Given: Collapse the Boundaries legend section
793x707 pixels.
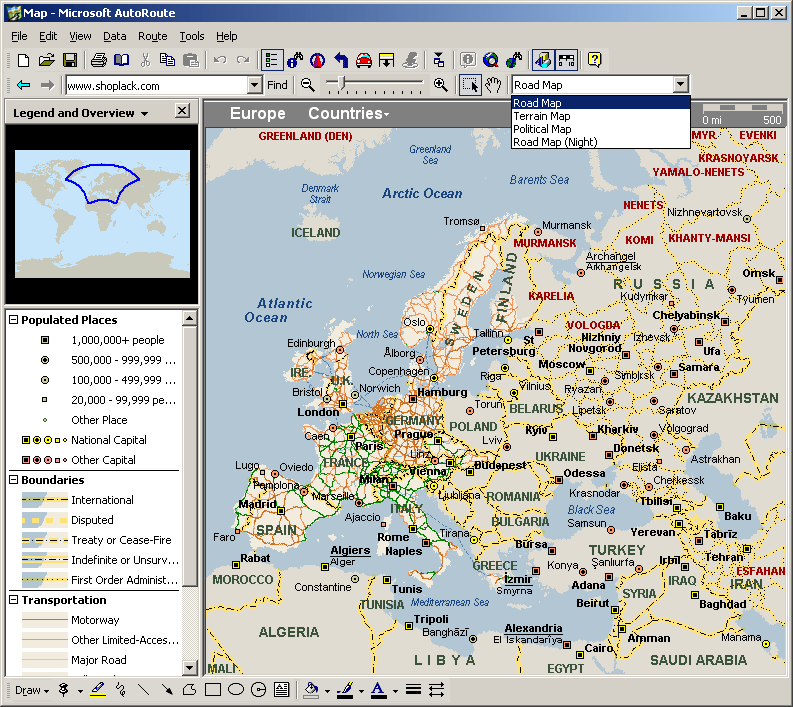Looking at the screenshot, I should 14,479.
